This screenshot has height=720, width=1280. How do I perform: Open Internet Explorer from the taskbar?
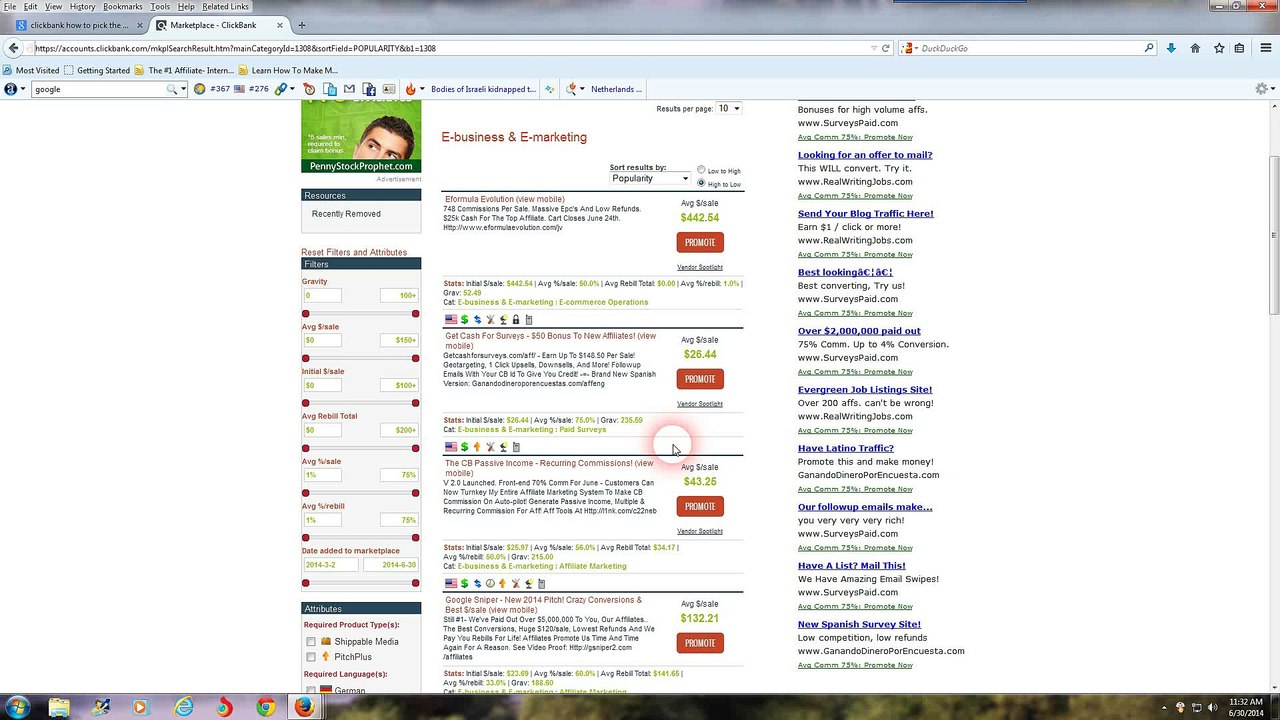(184, 707)
